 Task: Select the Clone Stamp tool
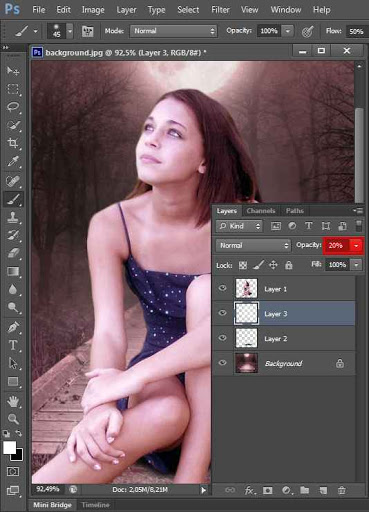point(13,217)
